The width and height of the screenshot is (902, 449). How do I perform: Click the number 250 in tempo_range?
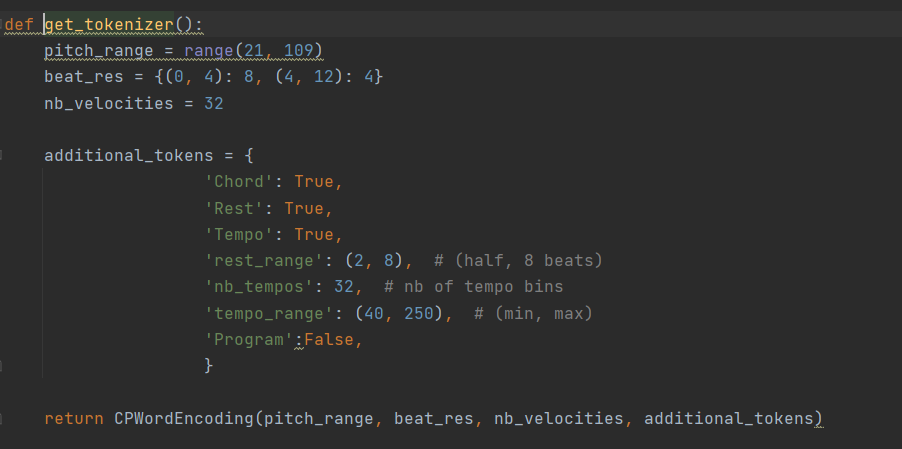(418, 314)
